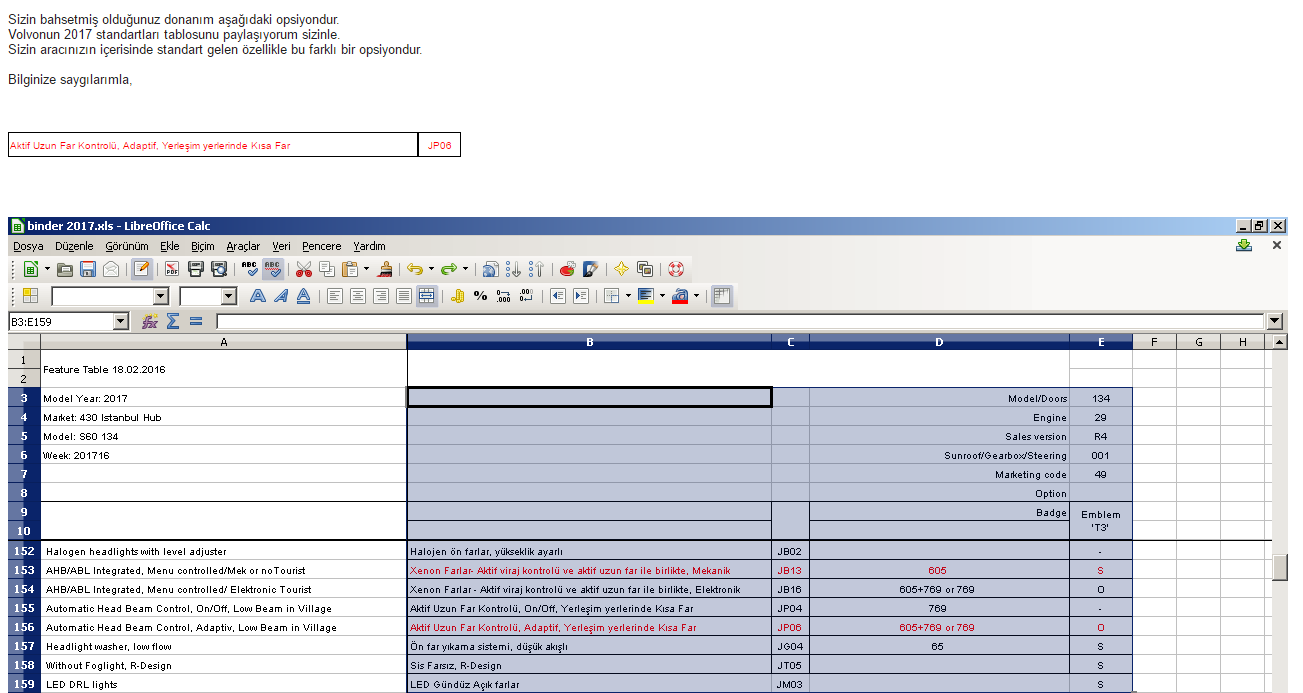Open the Gallery icon
The width and height of the screenshot is (1303, 693).
(645, 269)
